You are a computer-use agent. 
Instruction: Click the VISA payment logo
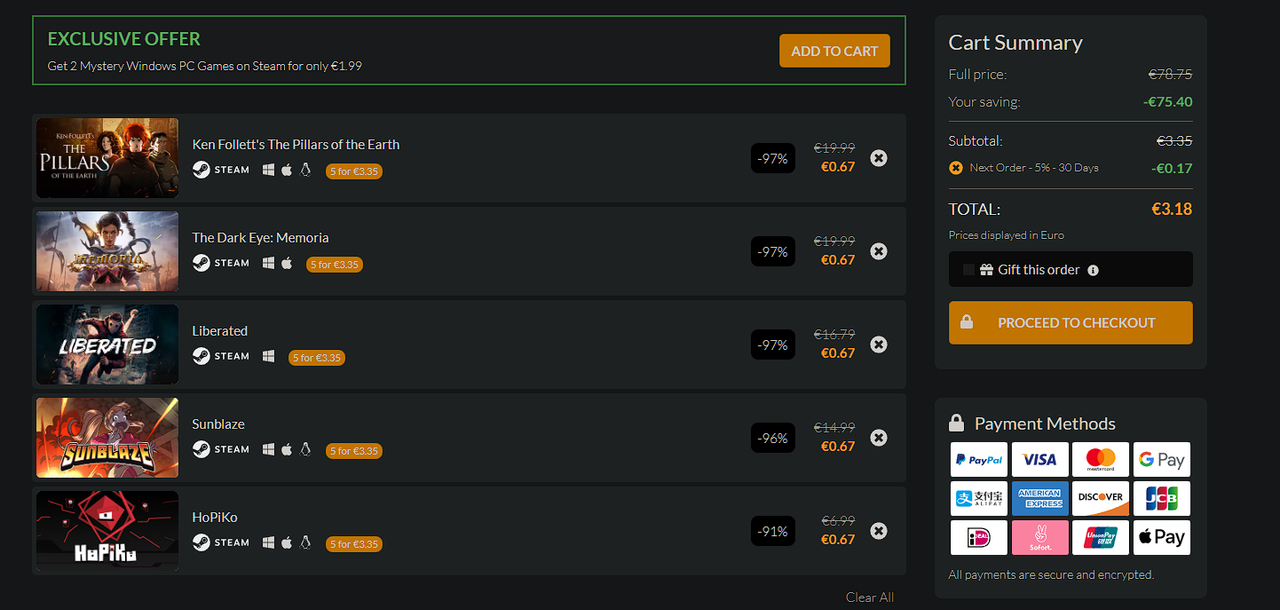1040,460
